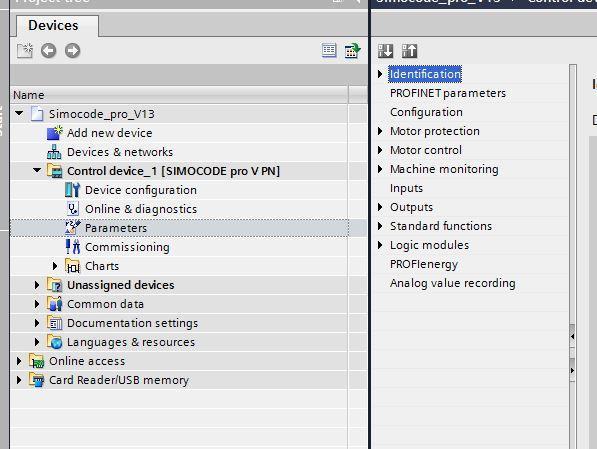Expand the Identification parameter group
The height and width of the screenshot is (449, 597).
[380, 74]
